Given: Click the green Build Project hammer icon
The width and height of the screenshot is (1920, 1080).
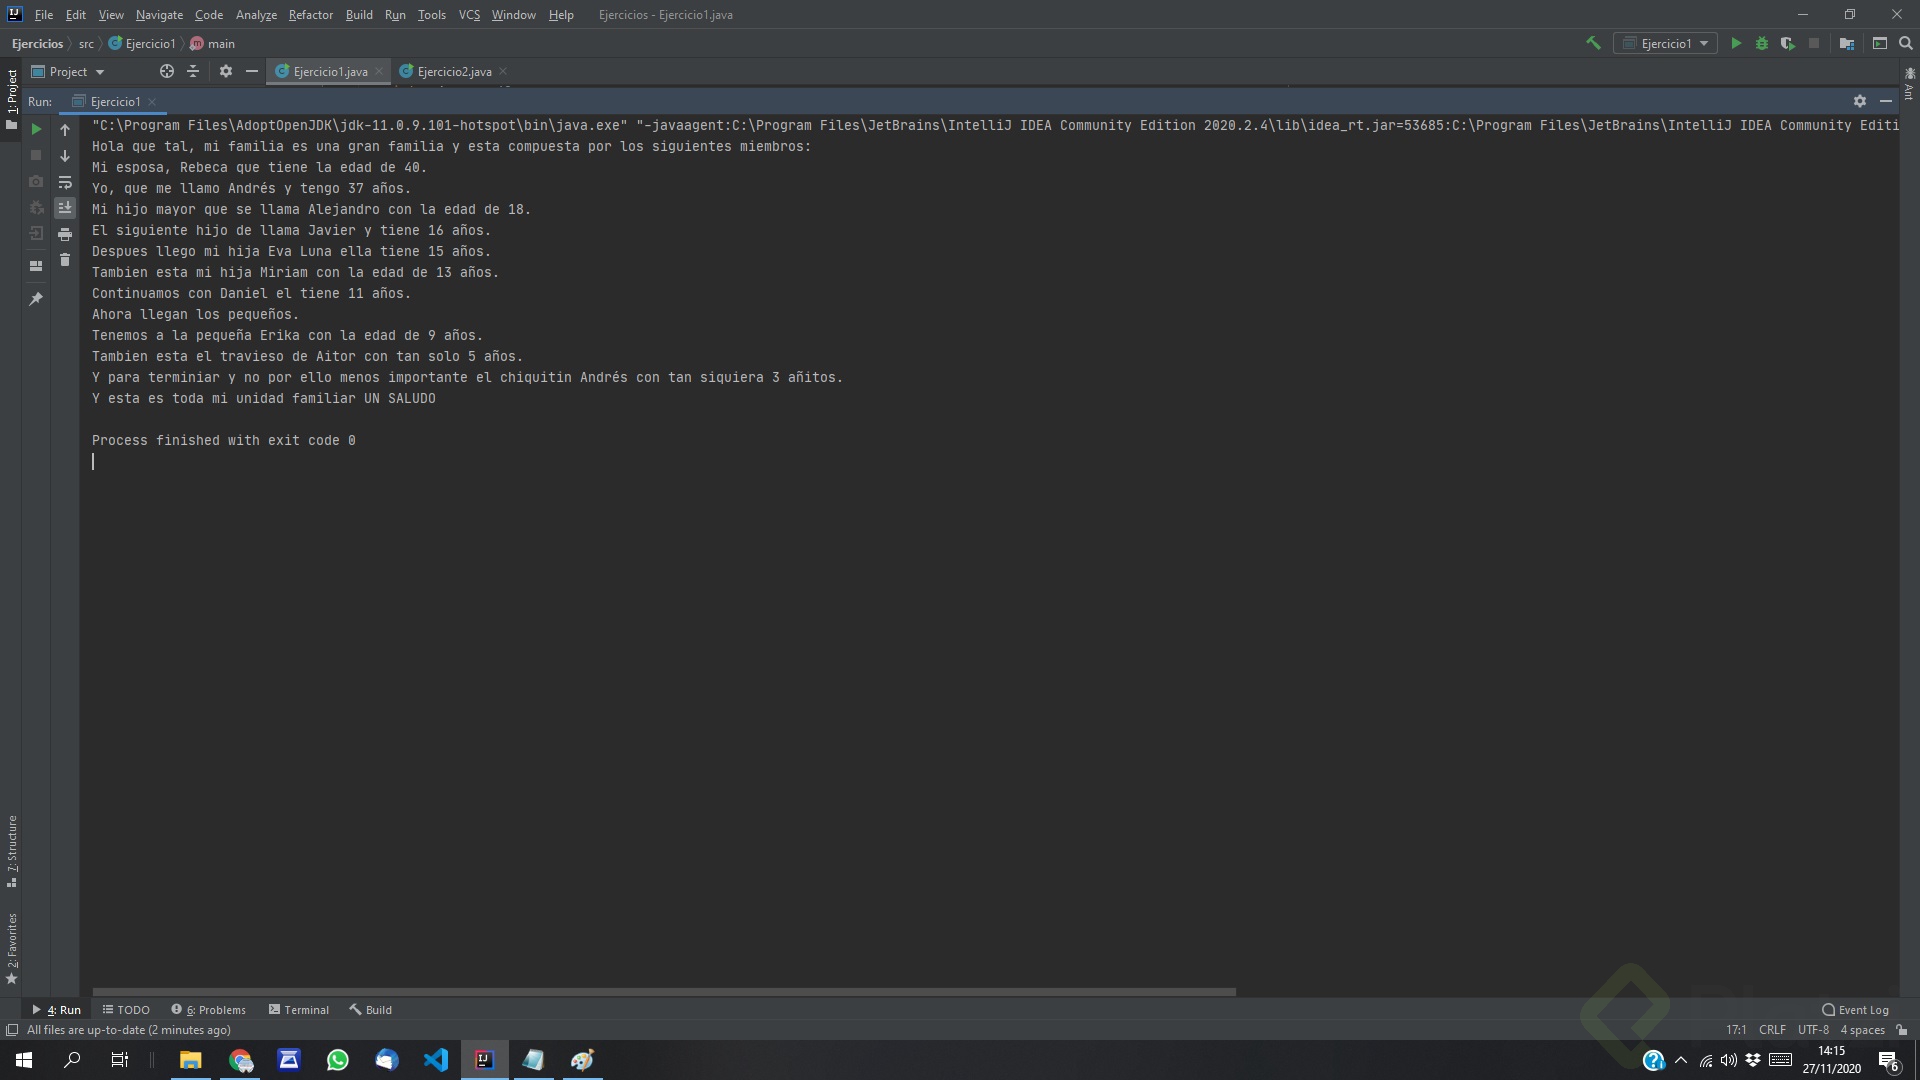Looking at the screenshot, I should point(1593,43).
